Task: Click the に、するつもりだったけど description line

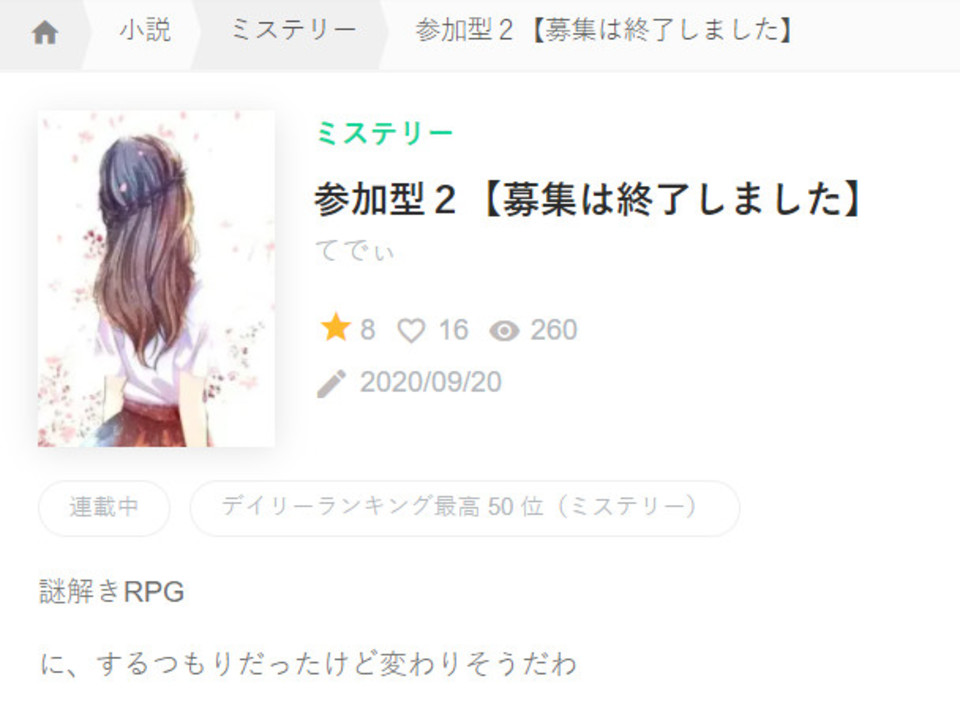Action: 308,663
